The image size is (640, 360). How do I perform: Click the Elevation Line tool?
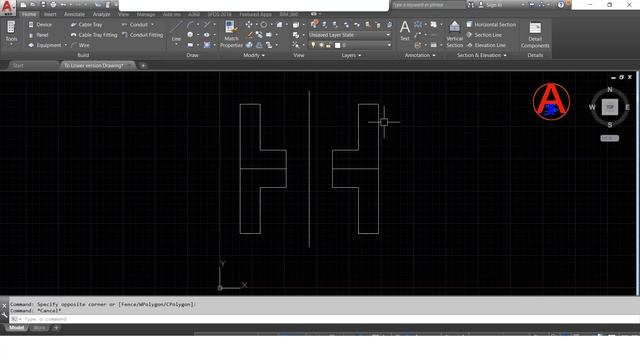(x=486, y=45)
